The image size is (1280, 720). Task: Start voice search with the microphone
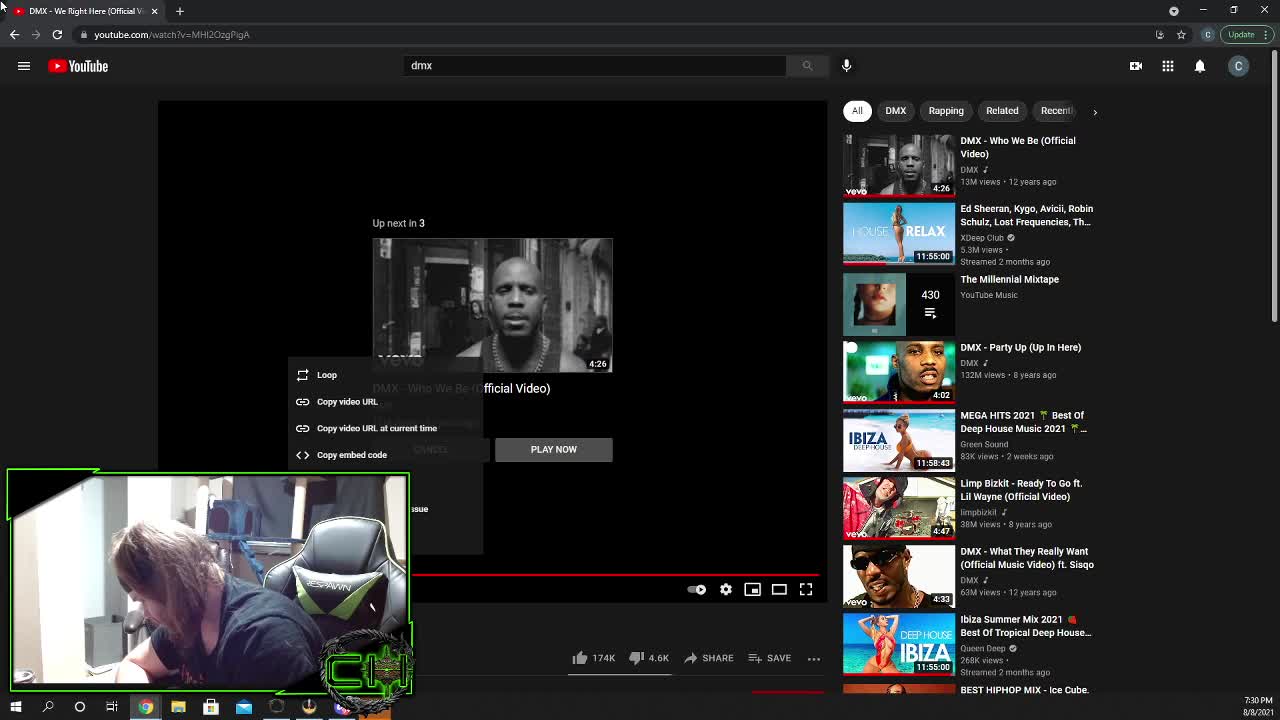point(846,66)
